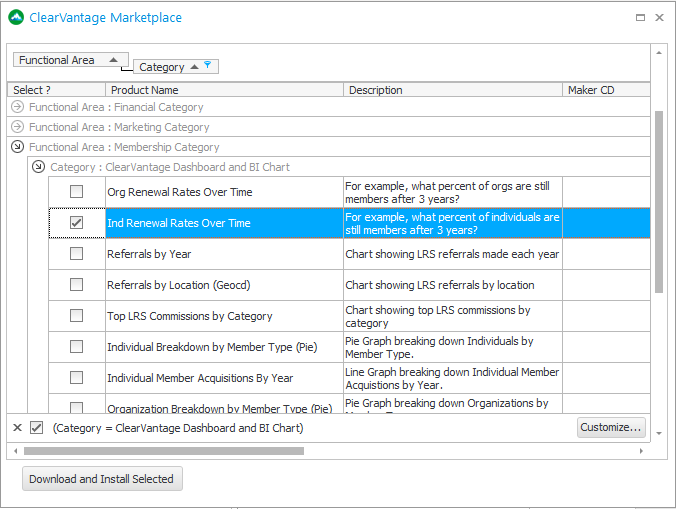Disable the Category filter checkbox
The width and height of the screenshot is (676, 509).
click(37, 428)
